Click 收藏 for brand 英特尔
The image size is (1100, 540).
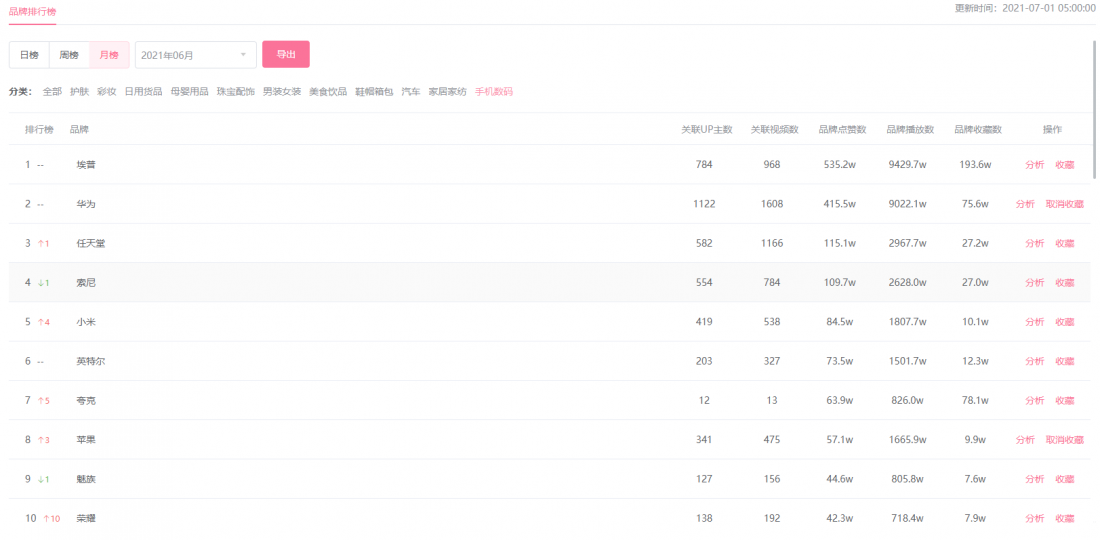click(x=1064, y=361)
